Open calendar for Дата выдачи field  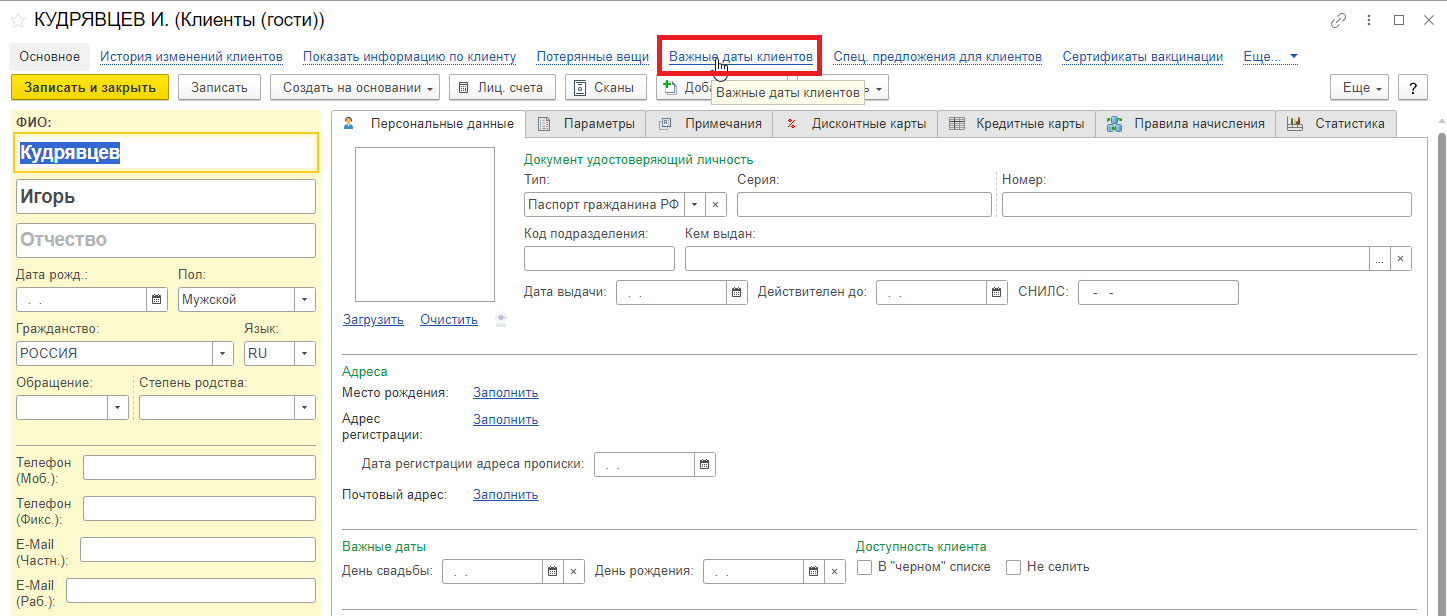(x=736, y=292)
